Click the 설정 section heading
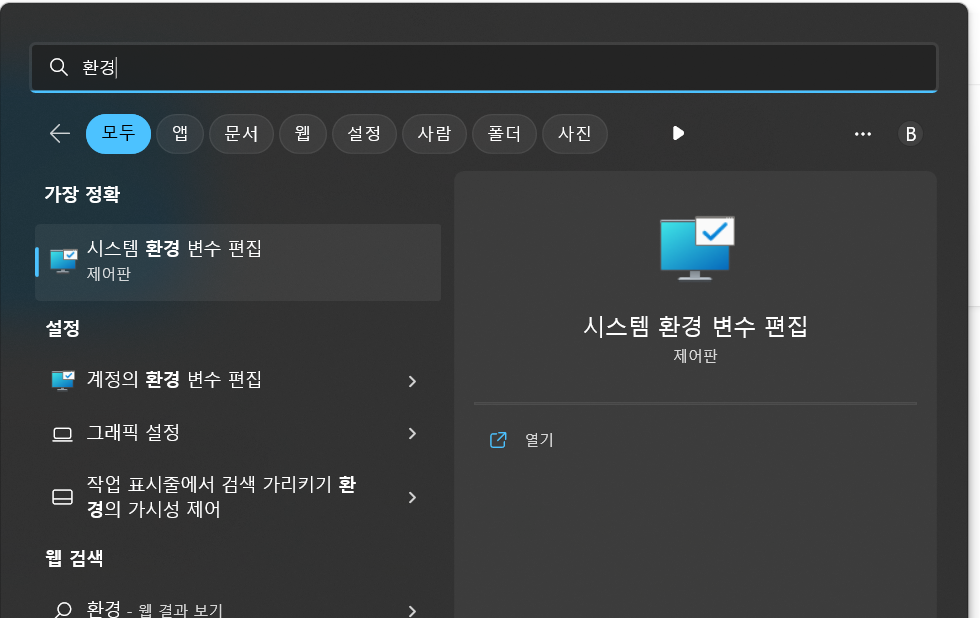 coord(63,328)
